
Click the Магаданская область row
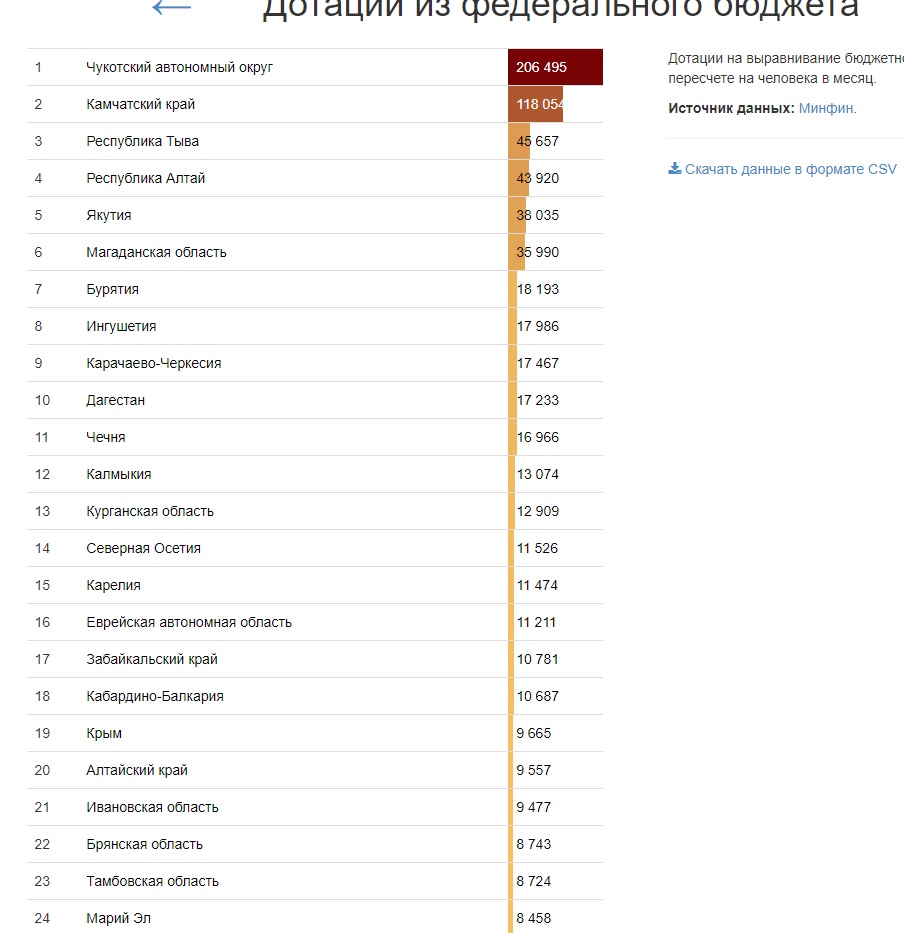pyautogui.click(x=315, y=252)
